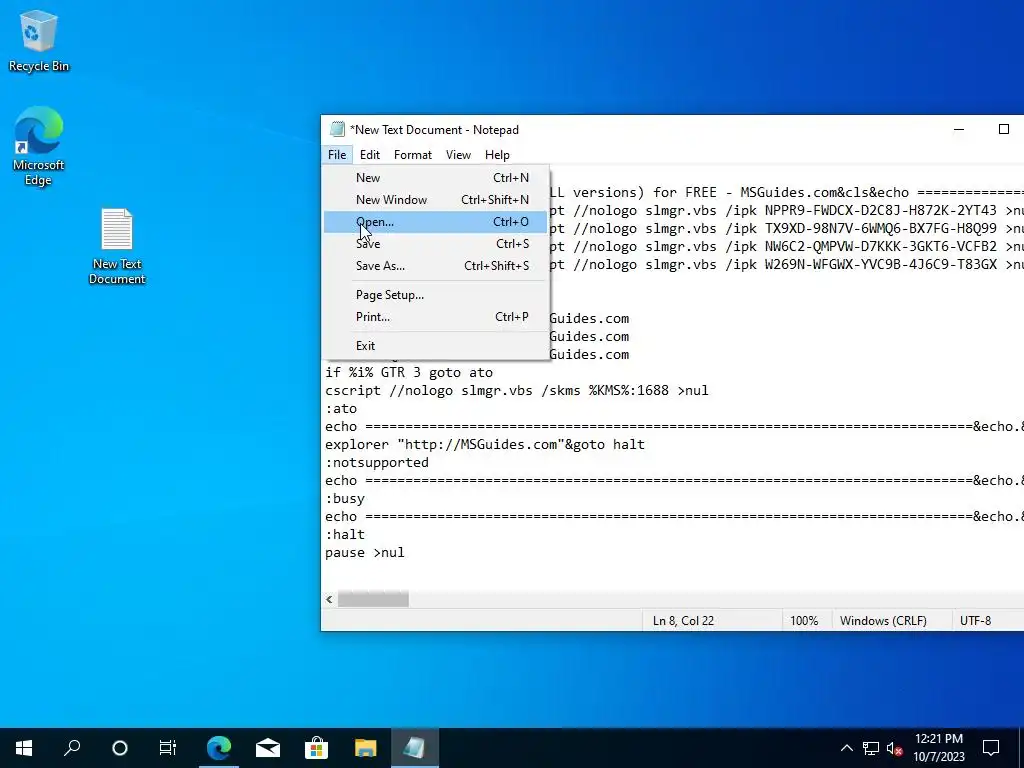Viewport: 1024px width, 768px height.
Task: Choose Save in File menu
Action: 436,244
